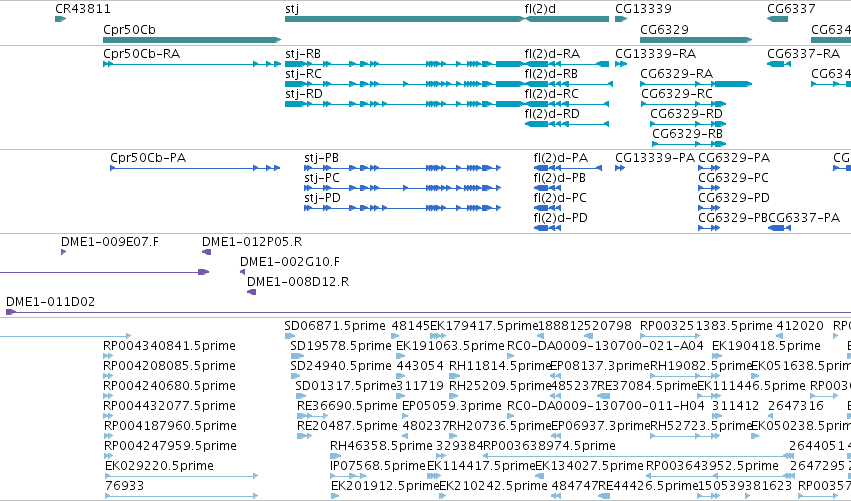The image size is (851, 501).
Task: Select the CG6329-RB transcript
Action: [x=689, y=144]
